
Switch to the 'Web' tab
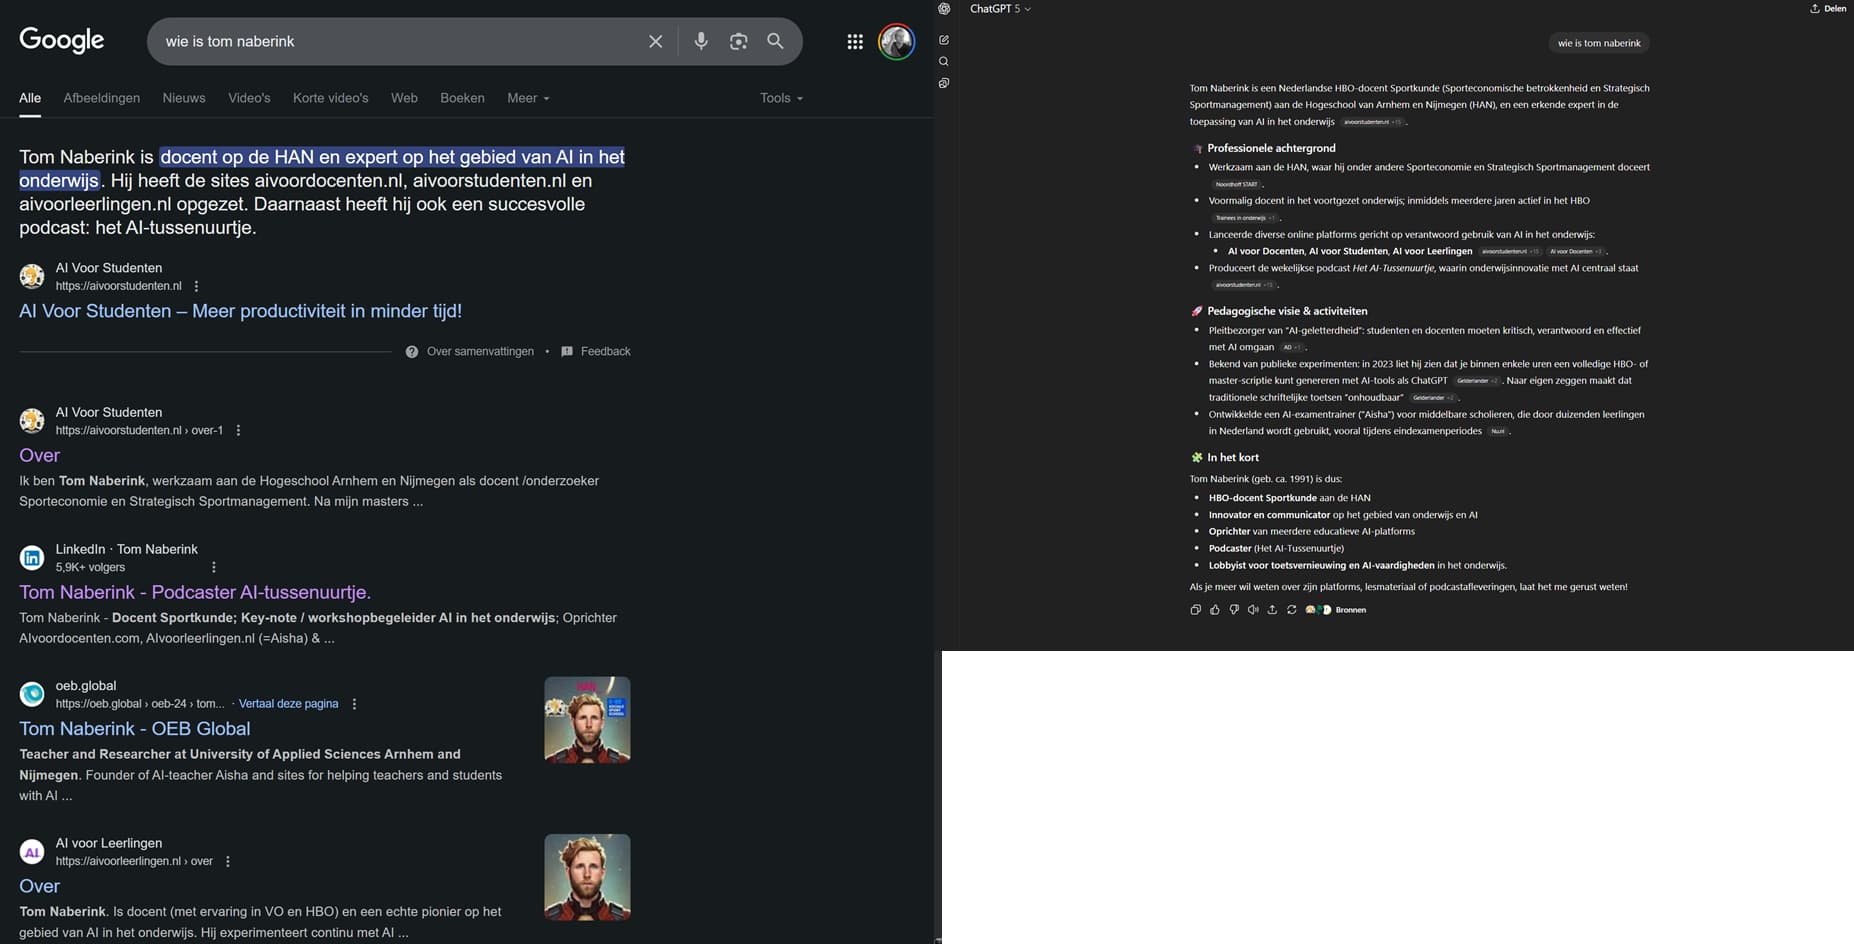(x=404, y=98)
